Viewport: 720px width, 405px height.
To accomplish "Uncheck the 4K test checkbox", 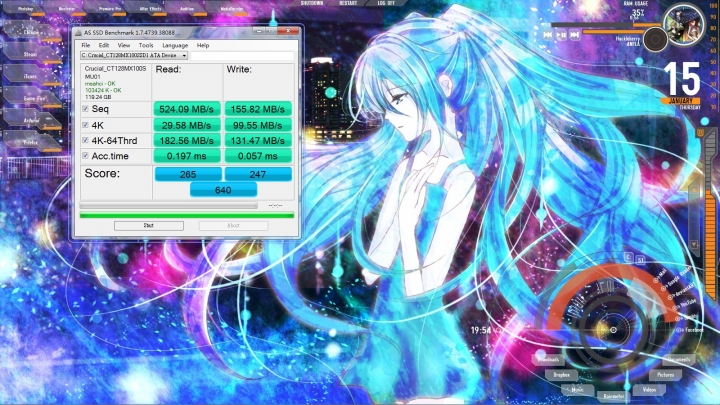I will pos(85,125).
